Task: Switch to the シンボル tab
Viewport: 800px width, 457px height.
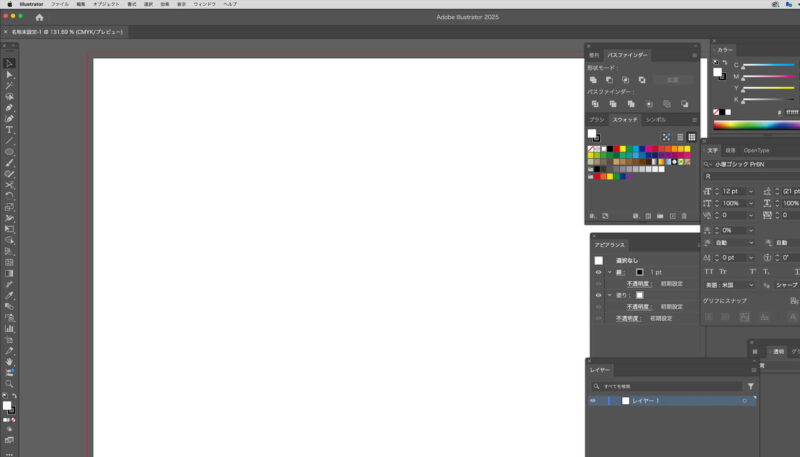Action: coord(655,119)
